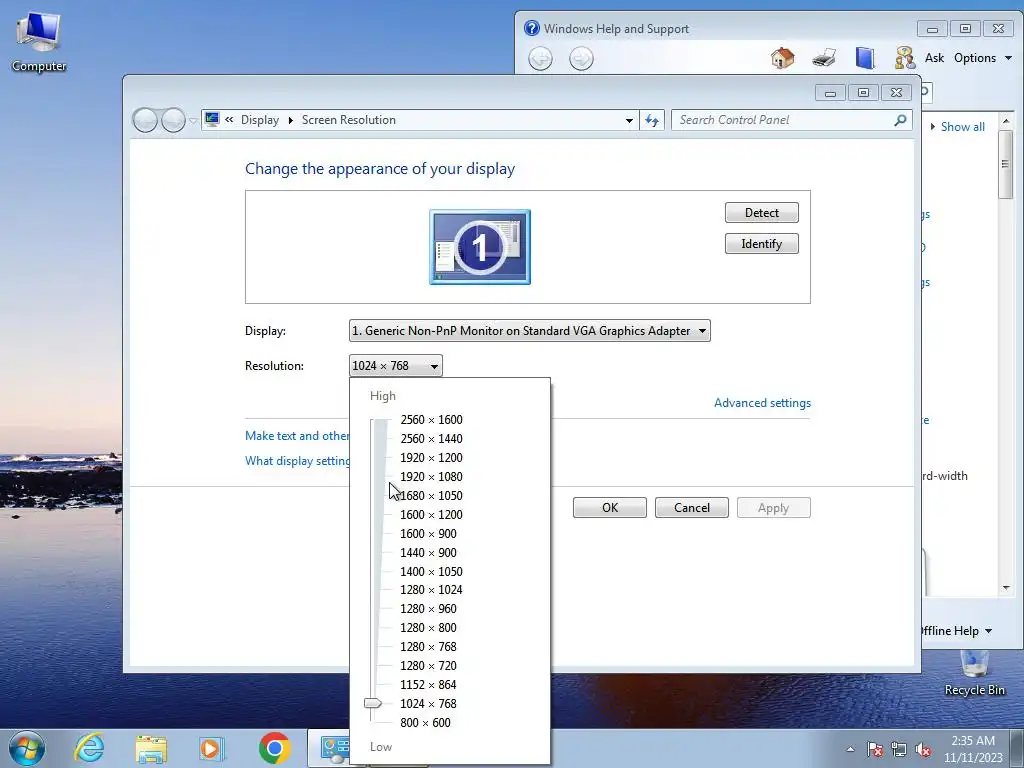The image size is (1024, 768).
Task: Click Display in the breadcrumb
Action: point(260,120)
